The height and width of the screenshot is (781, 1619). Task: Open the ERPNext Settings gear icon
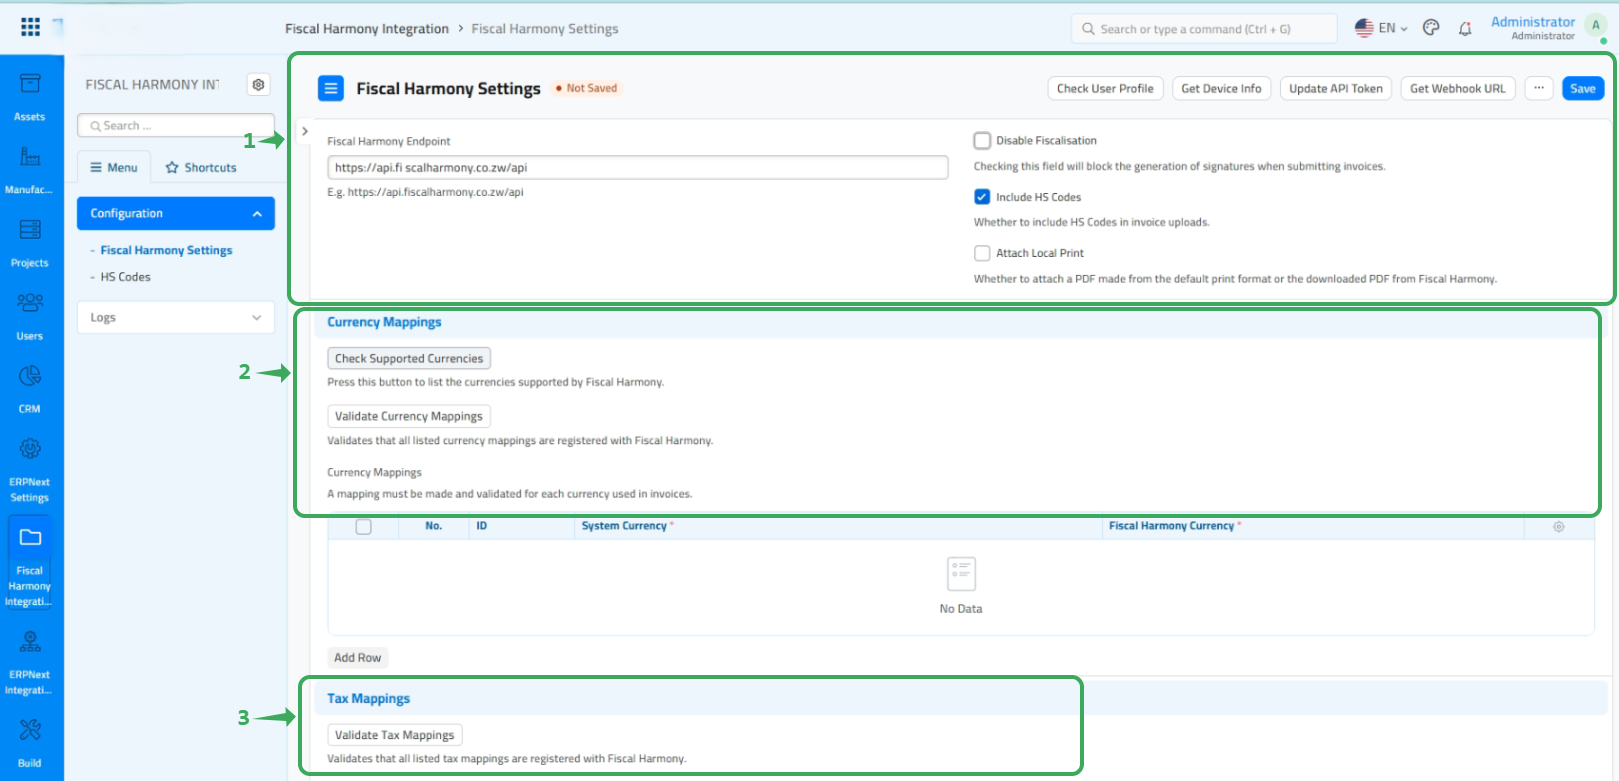pos(30,449)
